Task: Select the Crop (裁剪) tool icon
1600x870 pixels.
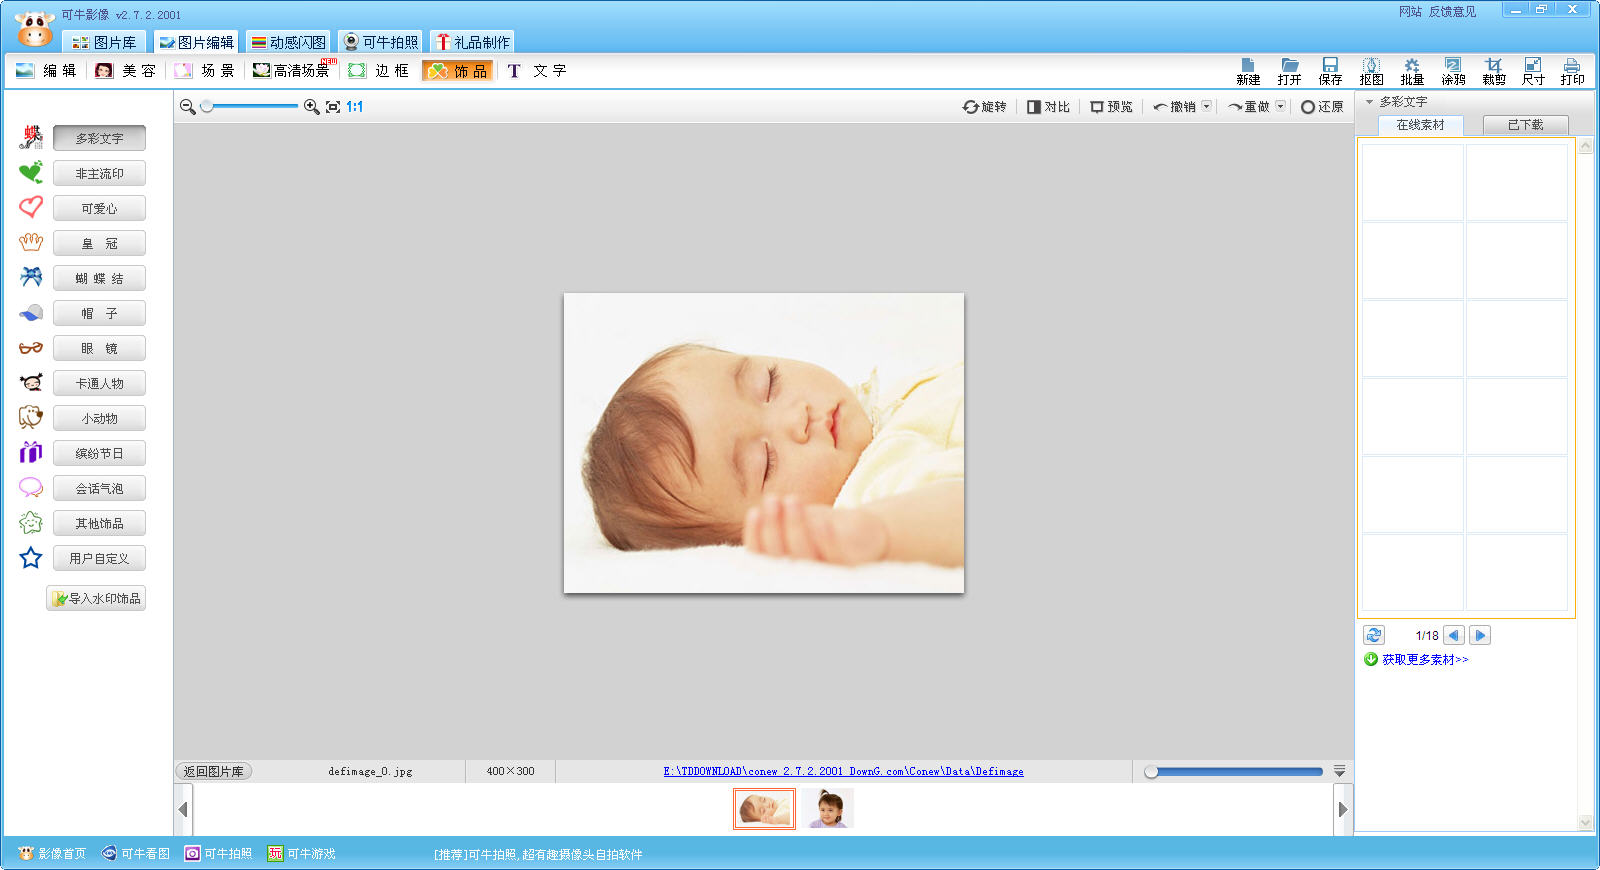Action: coord(1493,70)
